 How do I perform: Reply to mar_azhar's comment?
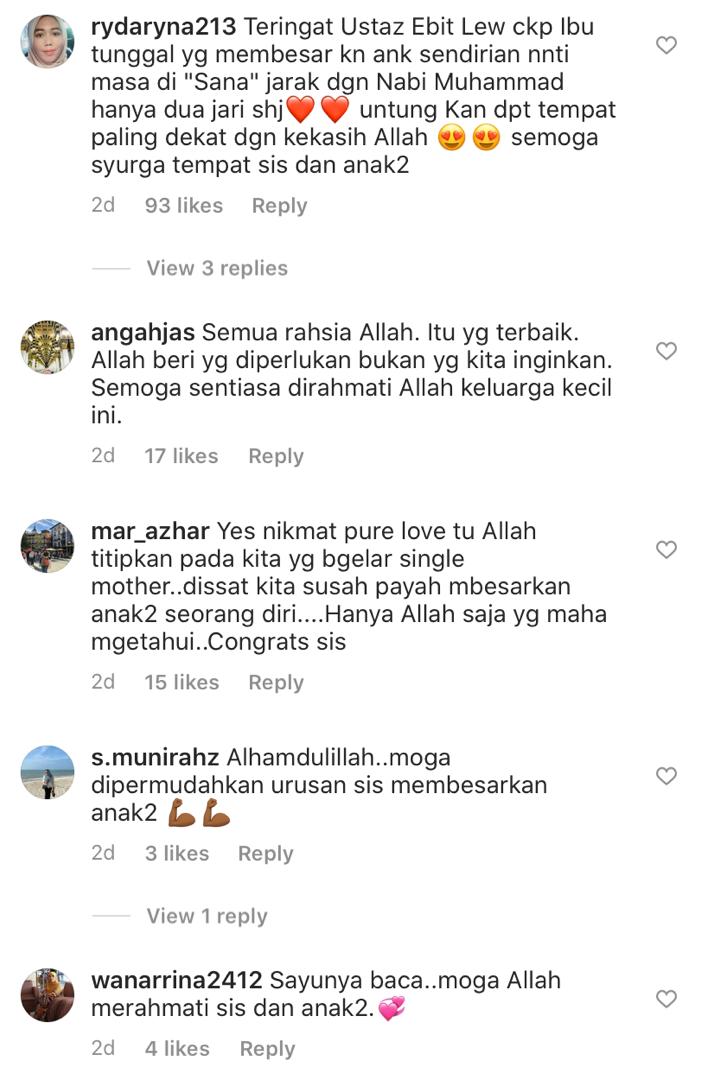(276, 683)
